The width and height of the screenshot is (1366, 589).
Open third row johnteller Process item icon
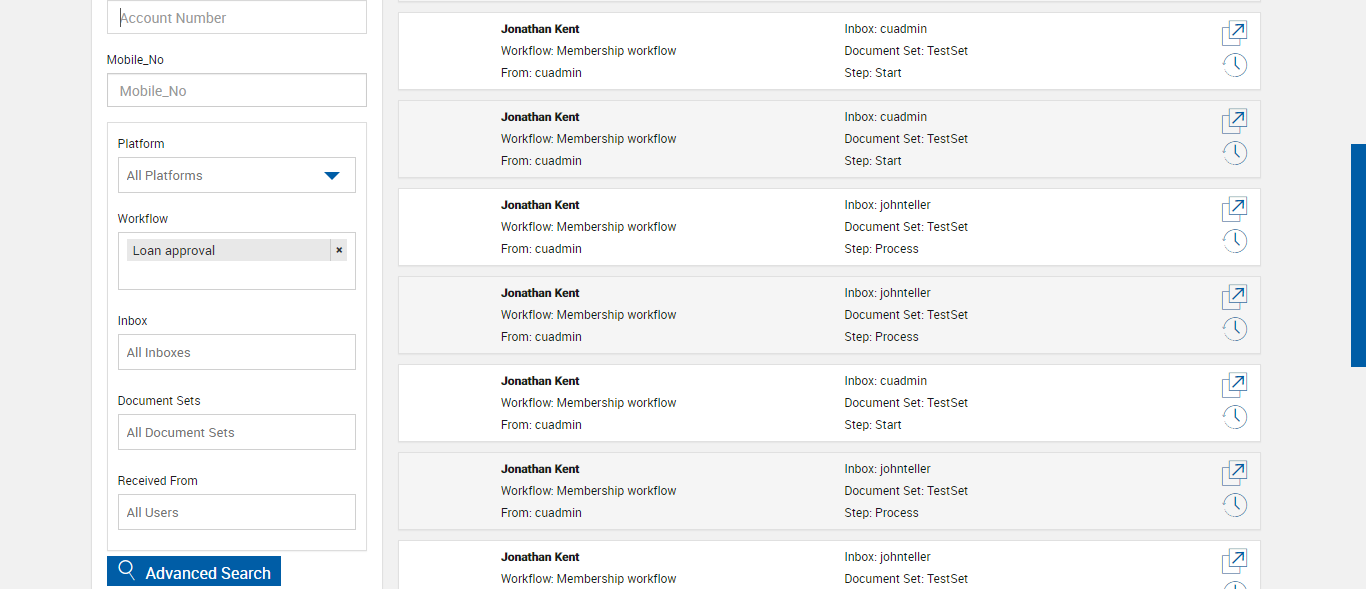click(1235, 209)
